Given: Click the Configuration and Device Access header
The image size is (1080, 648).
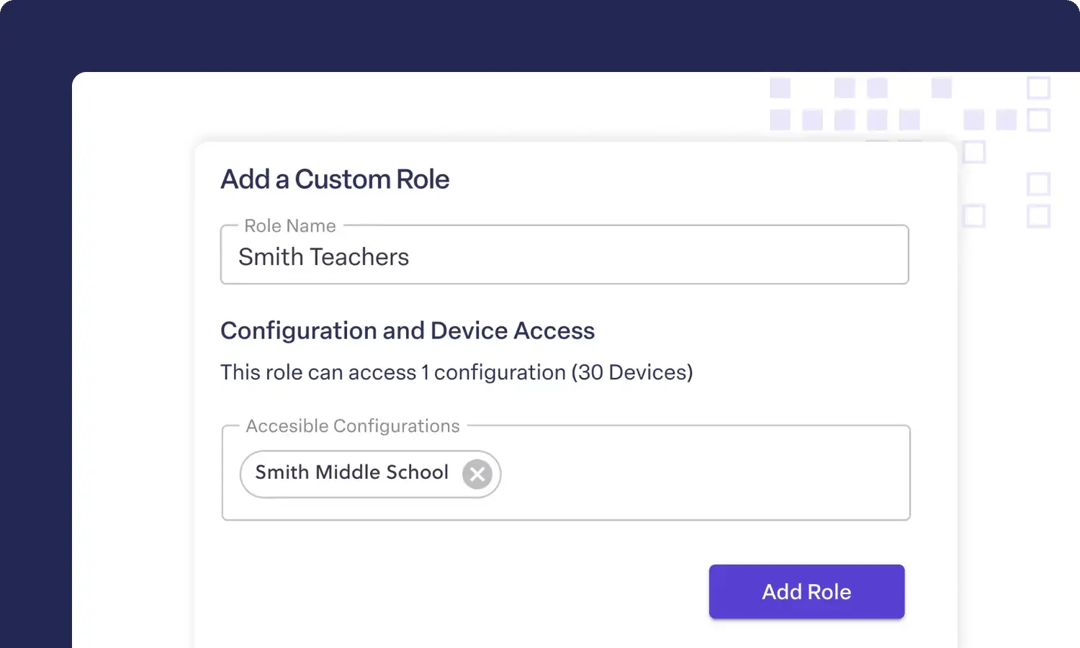Looking at the screenshot, I should pos(407,330).
